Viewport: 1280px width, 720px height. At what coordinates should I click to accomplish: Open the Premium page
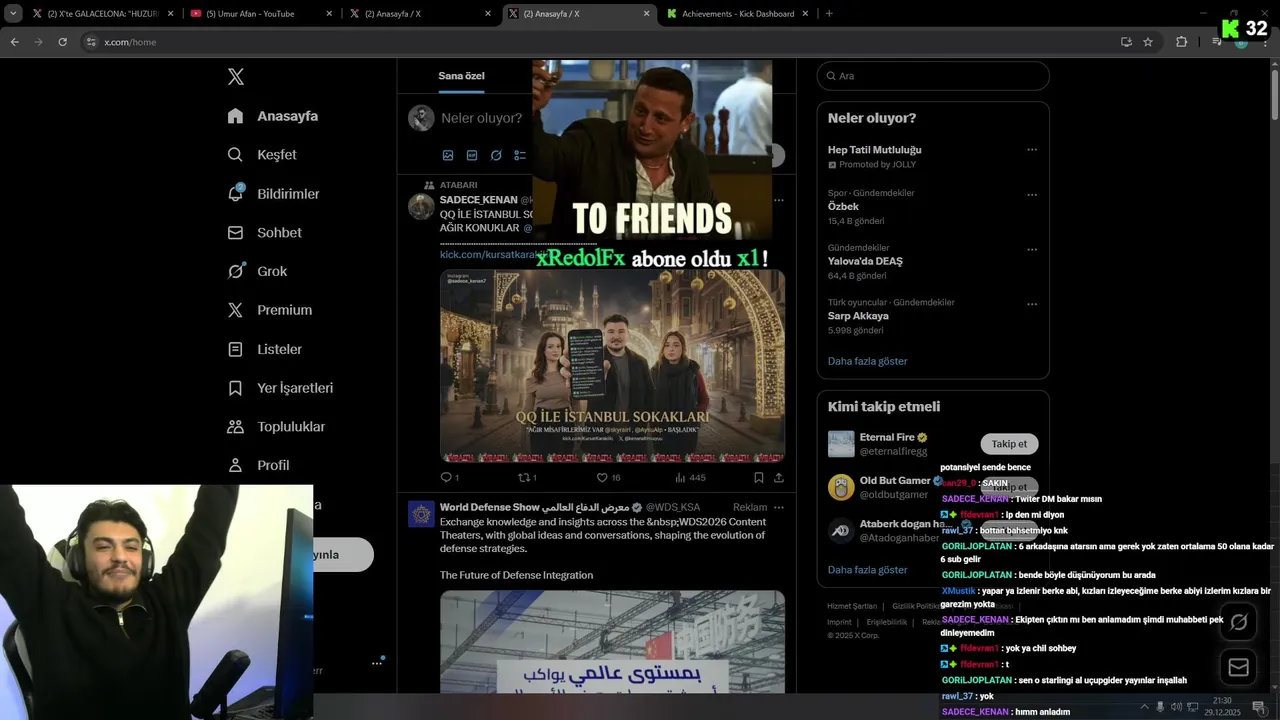click(270, 310)
